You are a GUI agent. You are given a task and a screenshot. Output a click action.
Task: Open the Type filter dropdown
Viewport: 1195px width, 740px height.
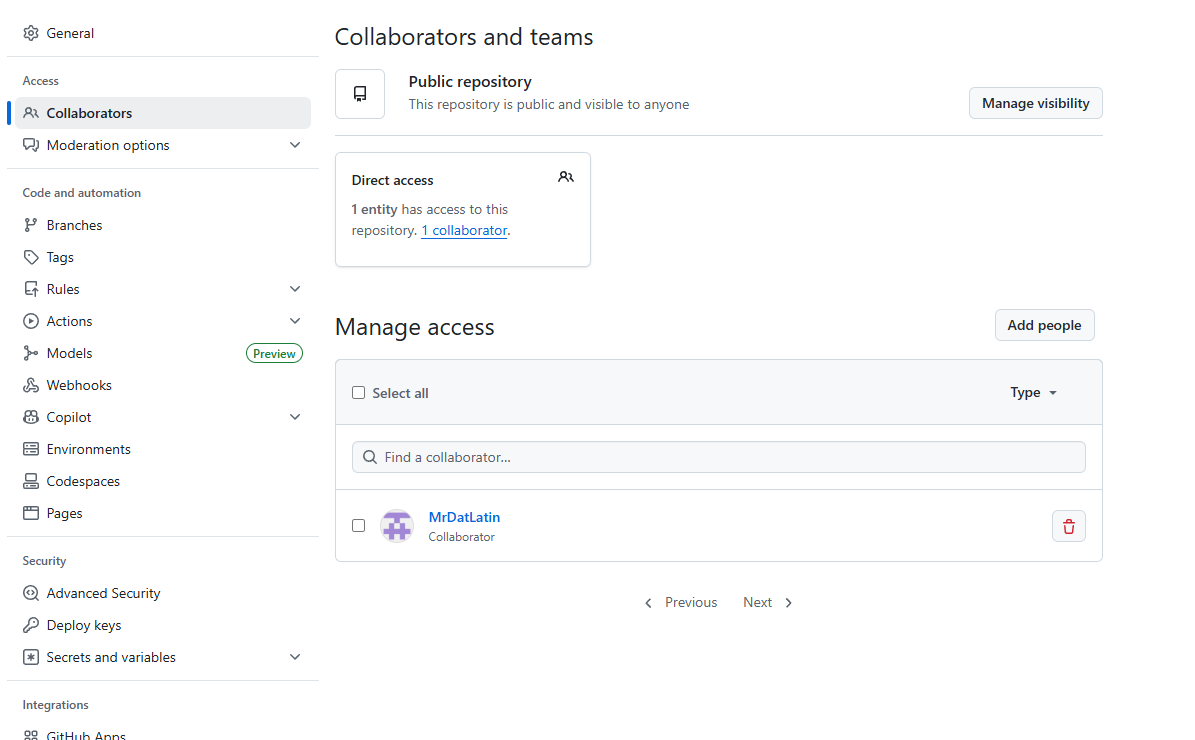coord(1033,393)
